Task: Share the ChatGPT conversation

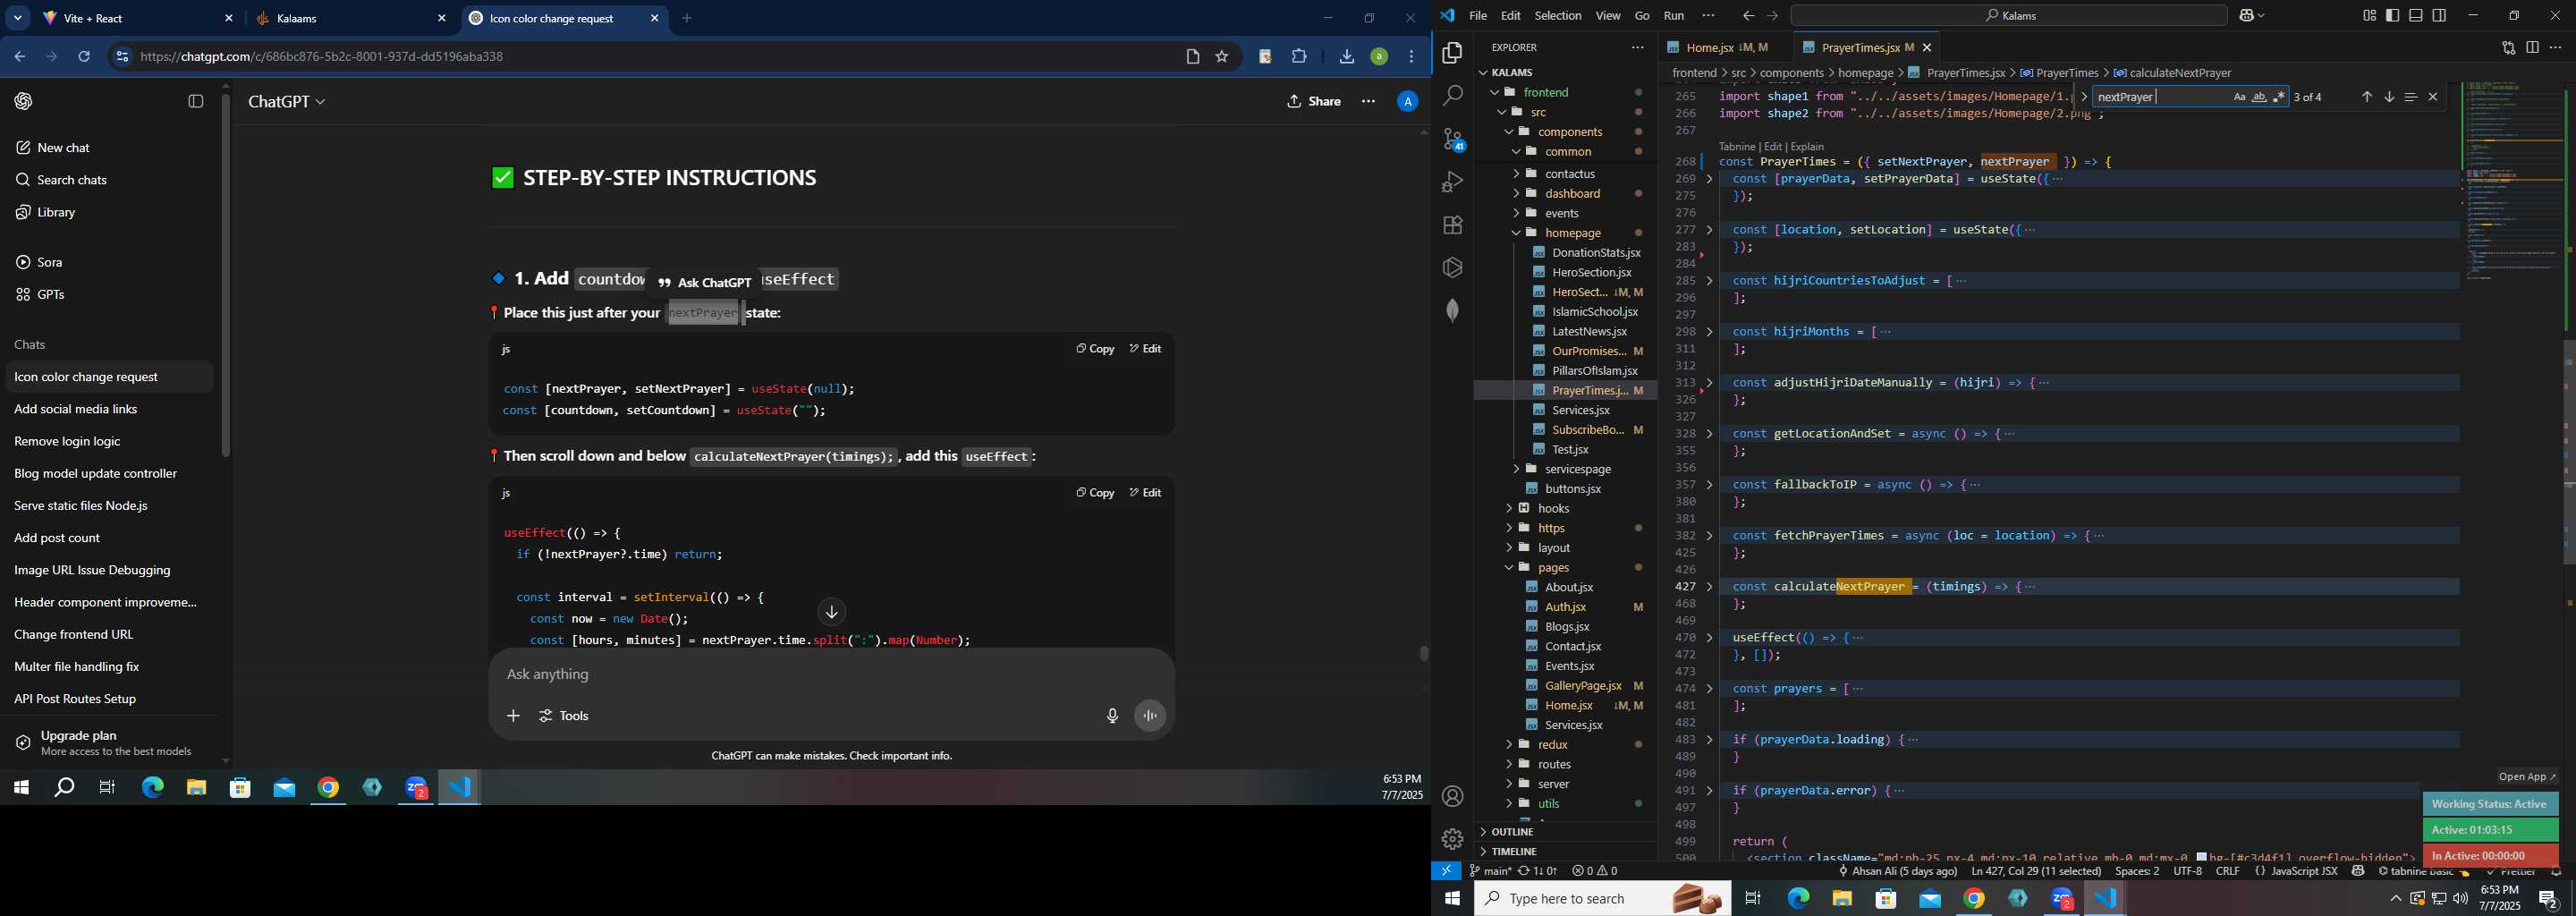Action: 1314,101
